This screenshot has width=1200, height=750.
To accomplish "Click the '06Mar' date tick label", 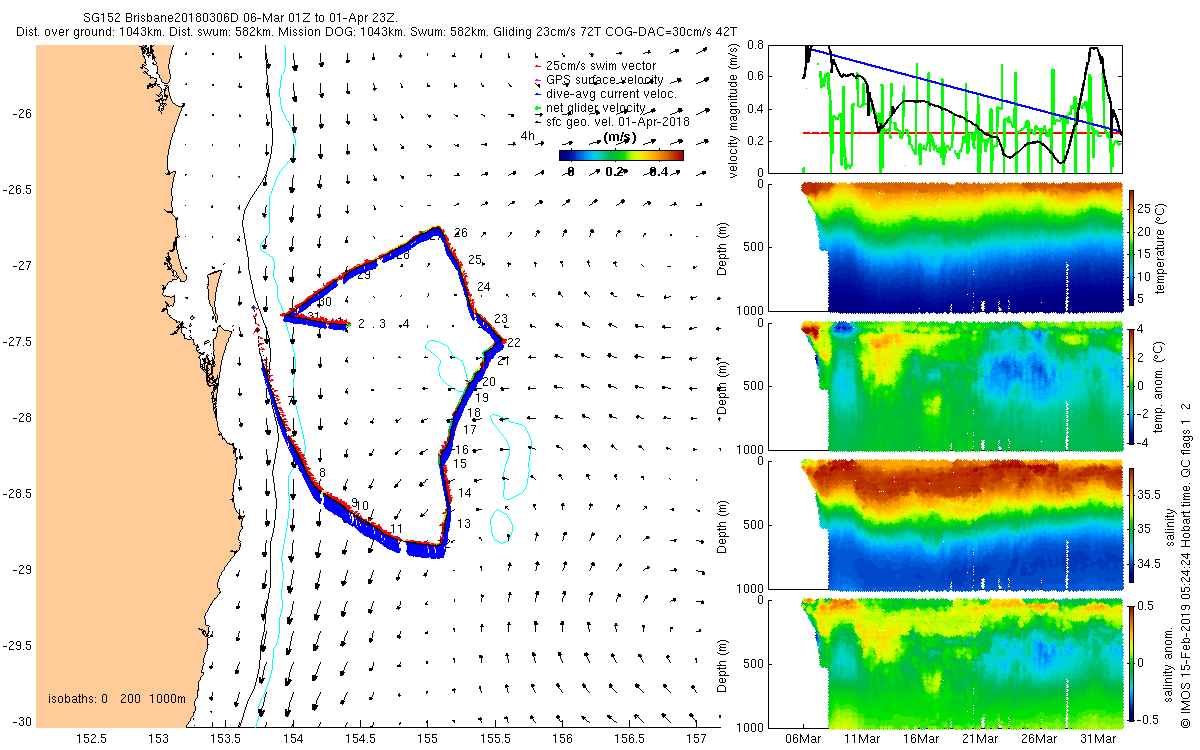I will pos(803,738).
